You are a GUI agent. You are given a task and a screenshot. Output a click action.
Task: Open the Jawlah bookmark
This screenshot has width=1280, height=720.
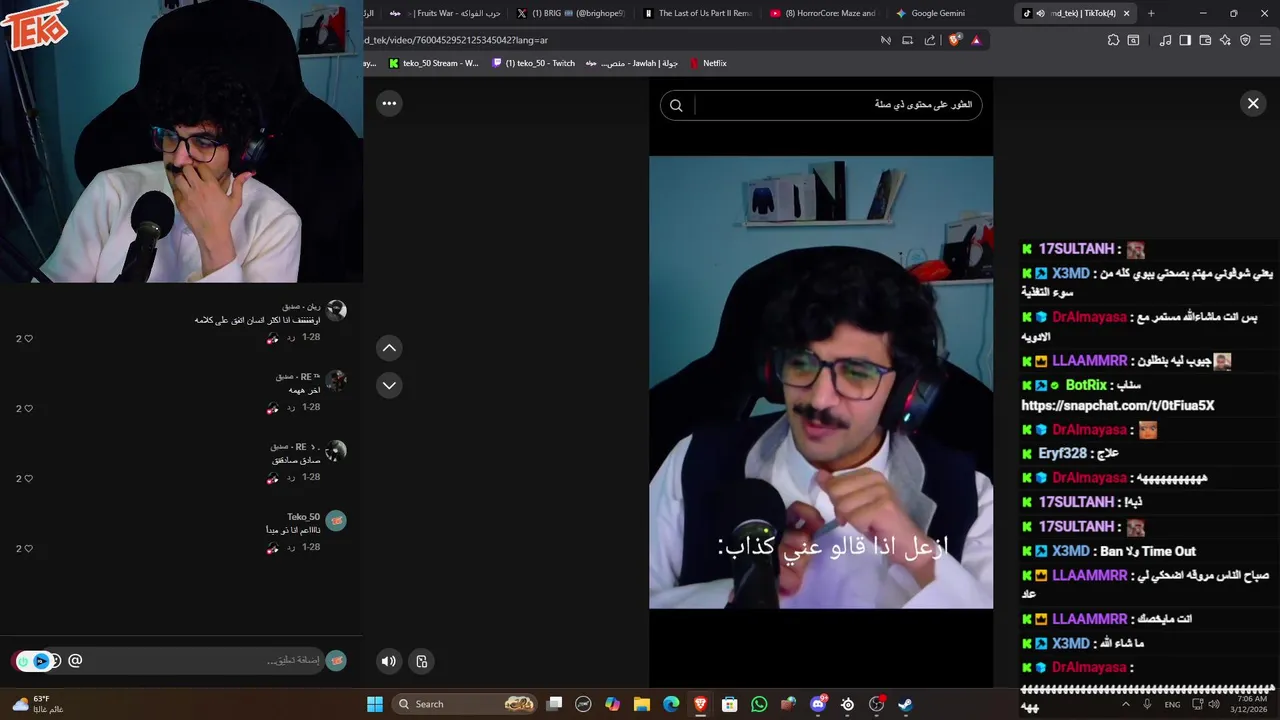click(x=632, y=63)
